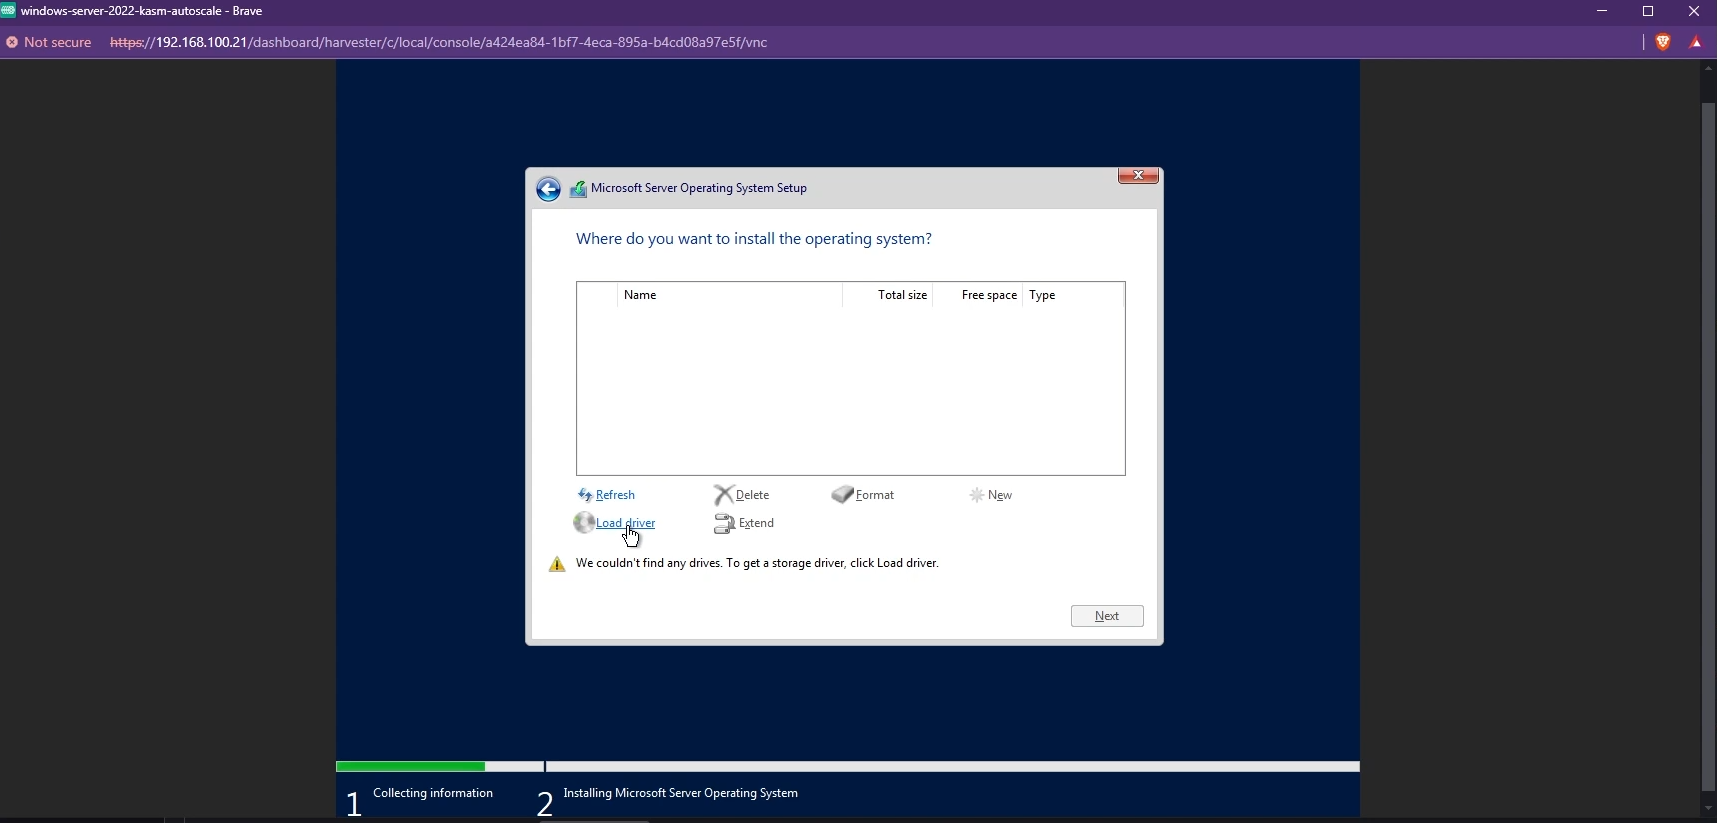Open the Brave Shields lion icon
This screenshot has height=823, width=1717.
pyautogui.click(x=1663, y=42)
